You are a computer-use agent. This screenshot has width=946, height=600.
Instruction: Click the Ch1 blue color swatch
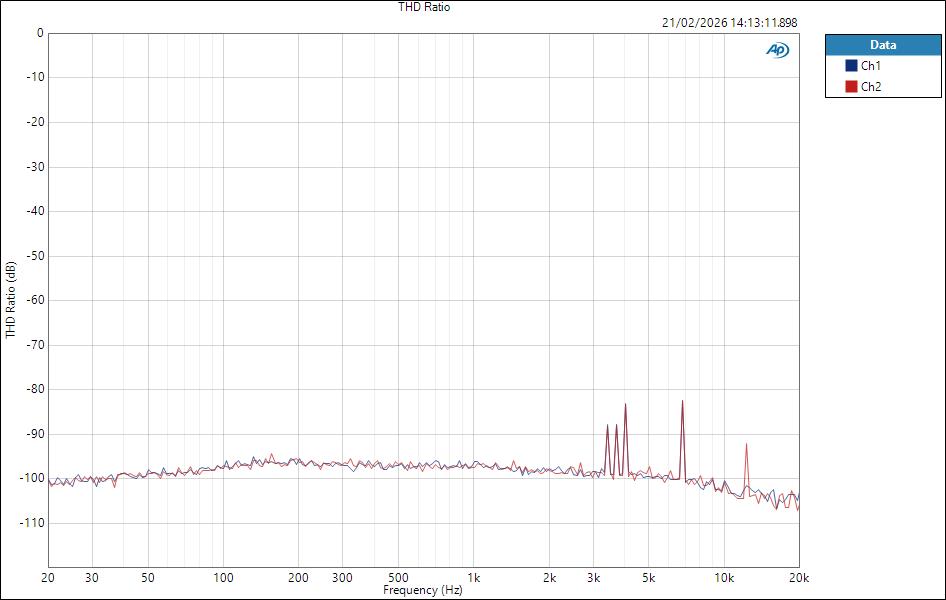[851, 64]
